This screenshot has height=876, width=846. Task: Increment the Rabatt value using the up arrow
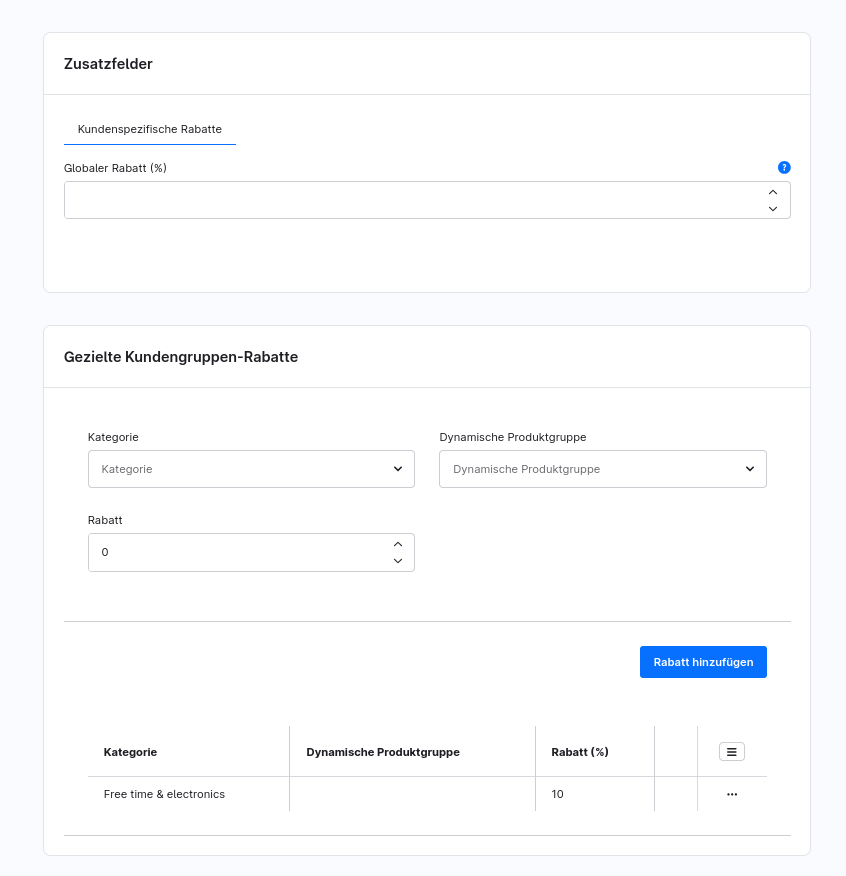pos(397,544)
